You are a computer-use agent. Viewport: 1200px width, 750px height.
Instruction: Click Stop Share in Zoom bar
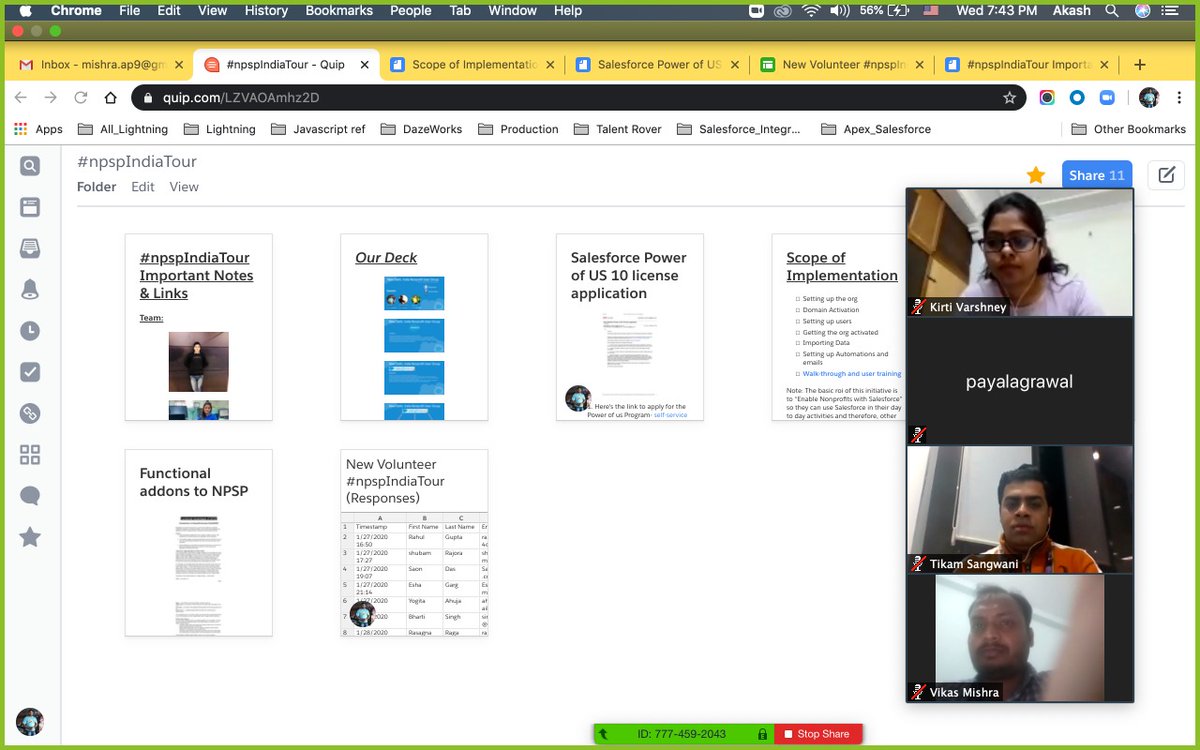[x=818, y=734]
